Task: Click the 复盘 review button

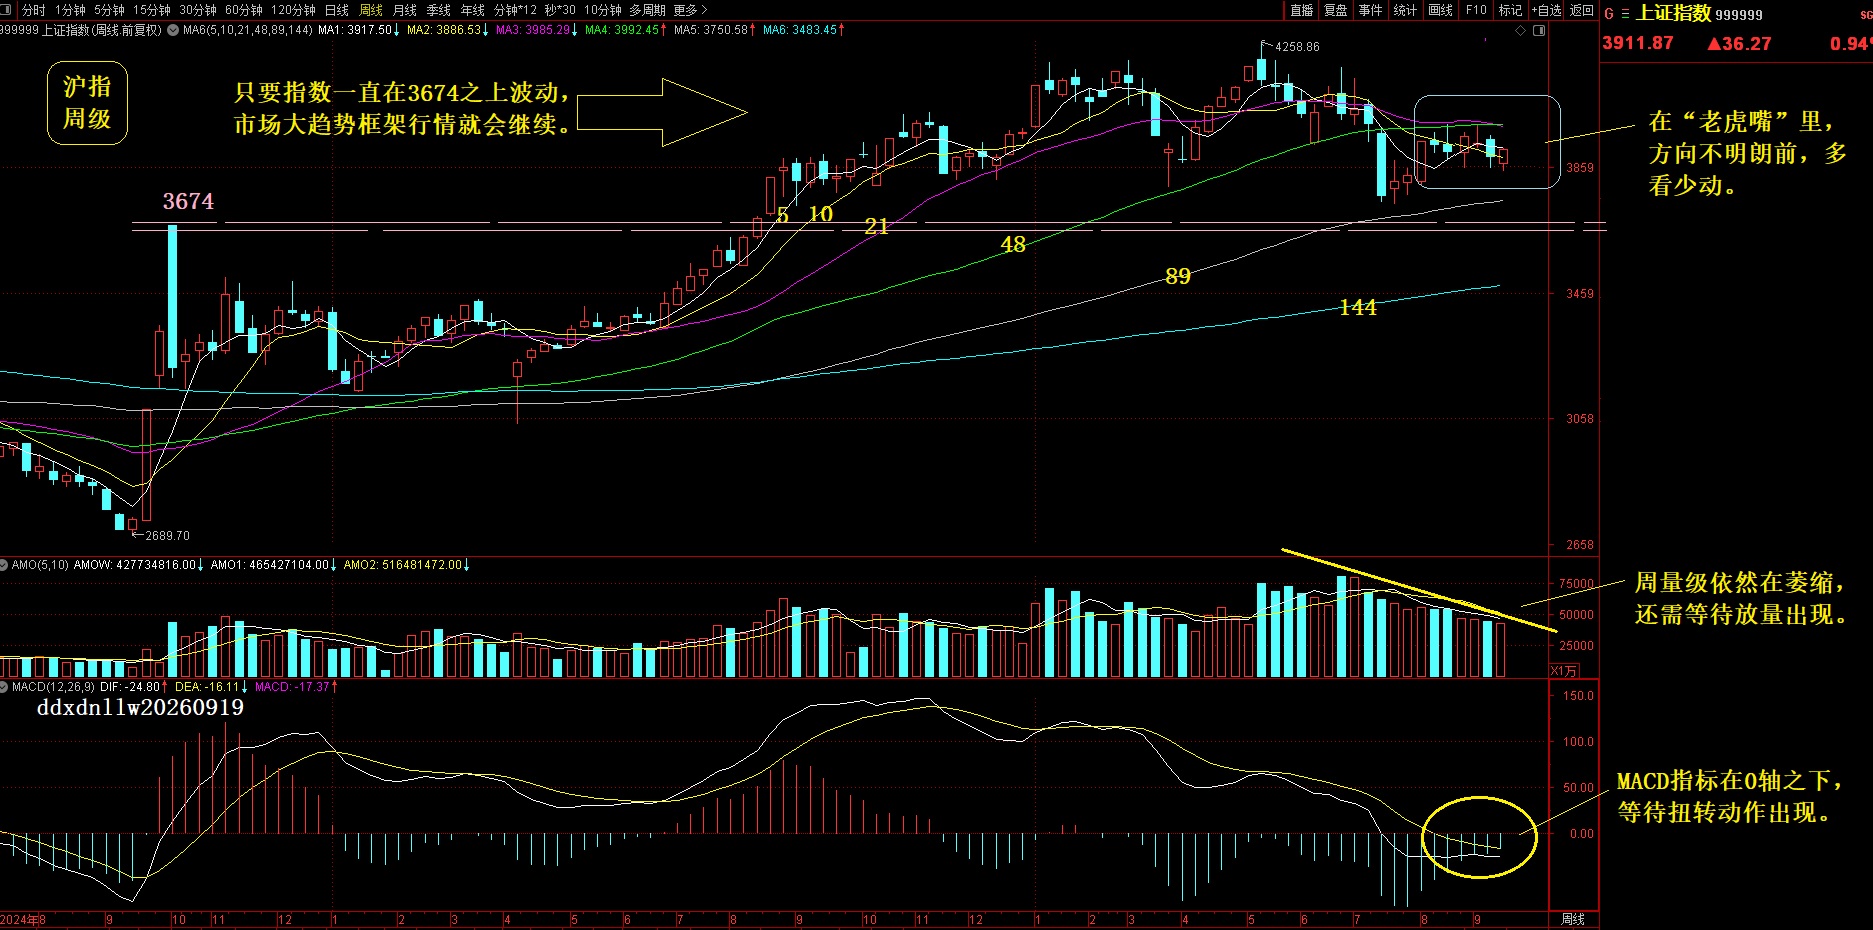Action: pyautogui.click(x=1336, y=10)
